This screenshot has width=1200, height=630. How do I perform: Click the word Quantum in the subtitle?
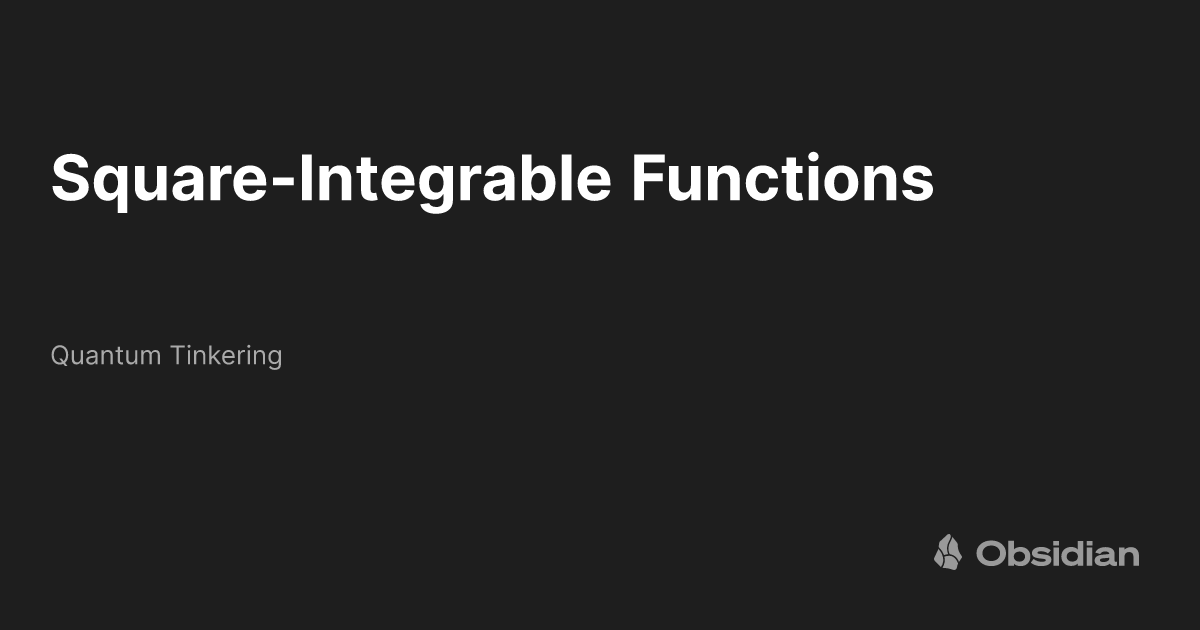[106, 355]
